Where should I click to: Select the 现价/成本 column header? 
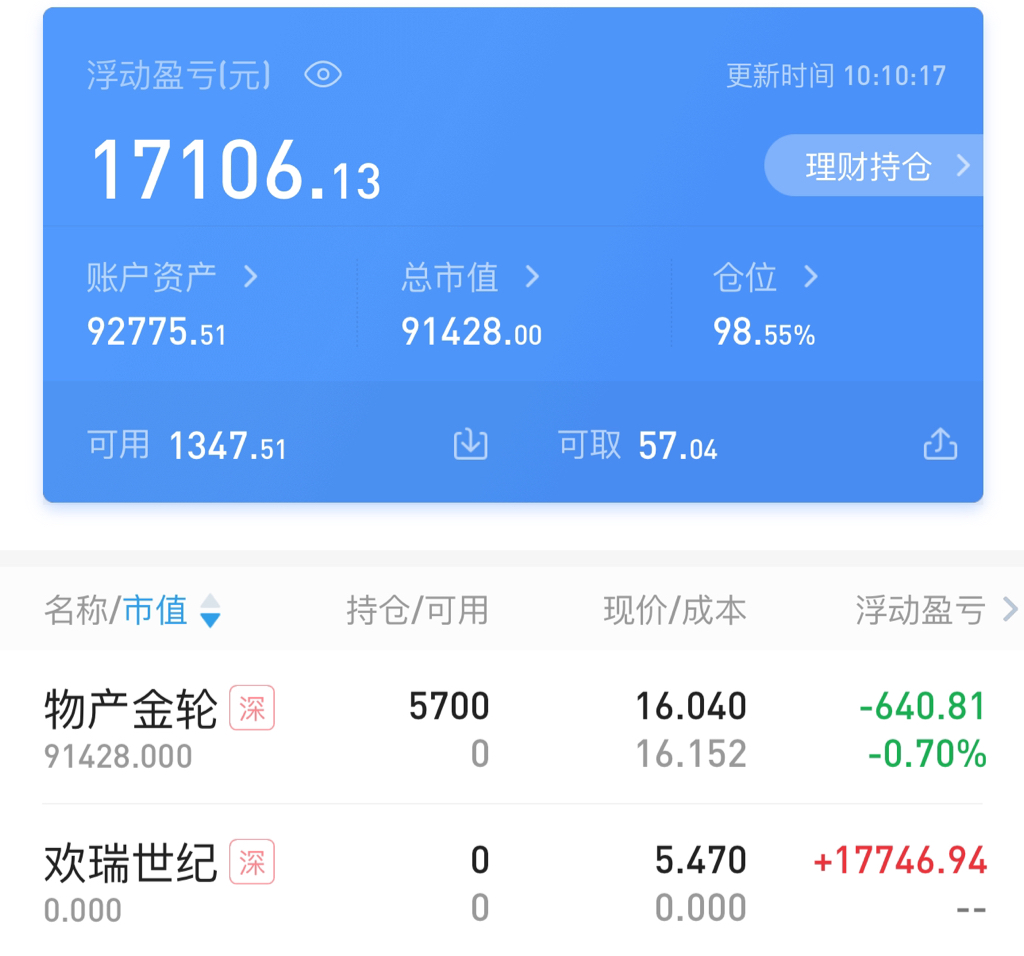pyautogui.click(x=675, y=611)
